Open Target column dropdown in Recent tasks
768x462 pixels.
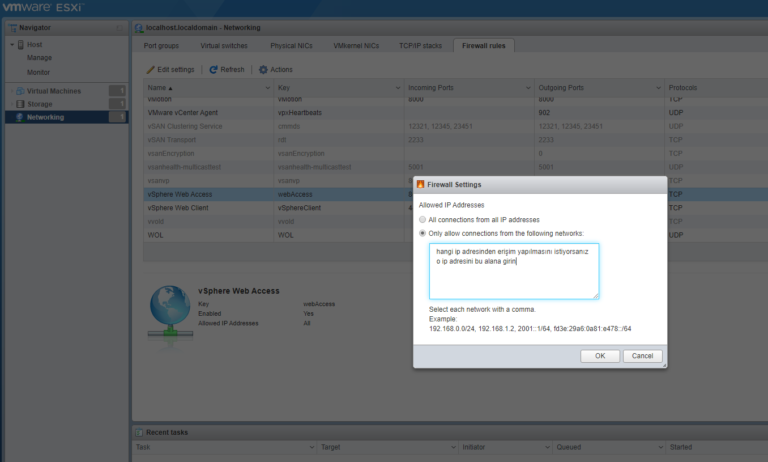click(453, 447)
